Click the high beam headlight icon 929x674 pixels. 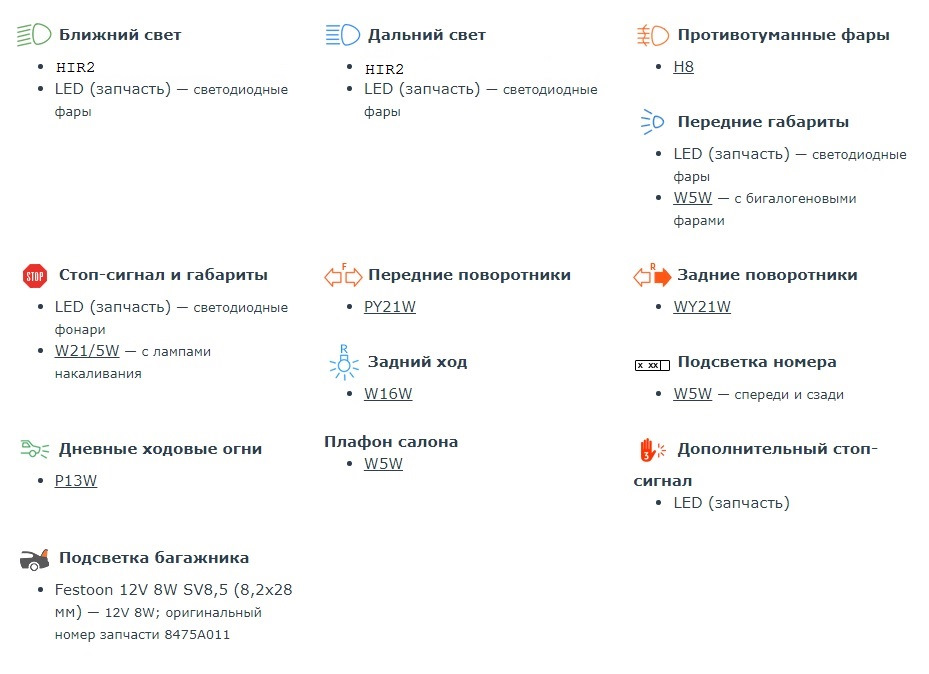pyautogui.click(x=343, y=36)
